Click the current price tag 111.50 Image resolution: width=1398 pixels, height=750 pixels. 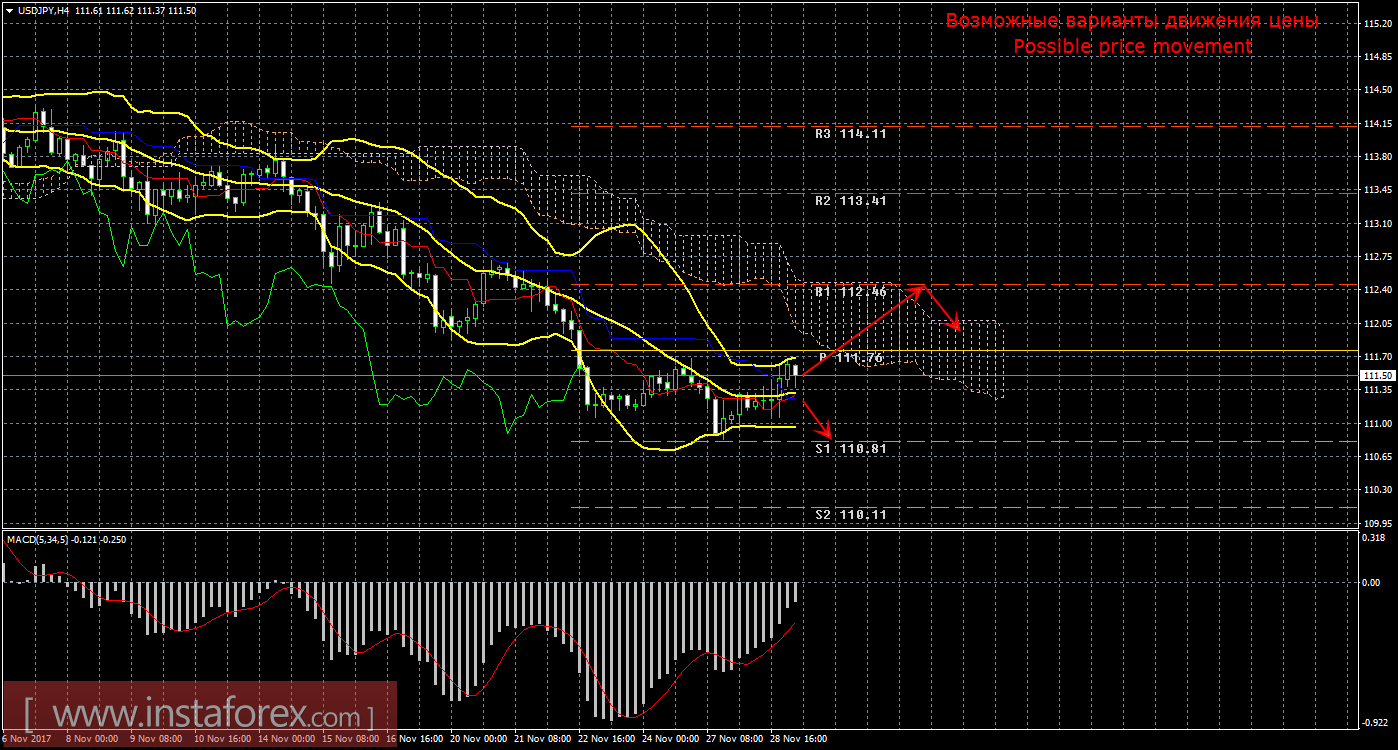pyautogui.click(x=1378, y=375)
